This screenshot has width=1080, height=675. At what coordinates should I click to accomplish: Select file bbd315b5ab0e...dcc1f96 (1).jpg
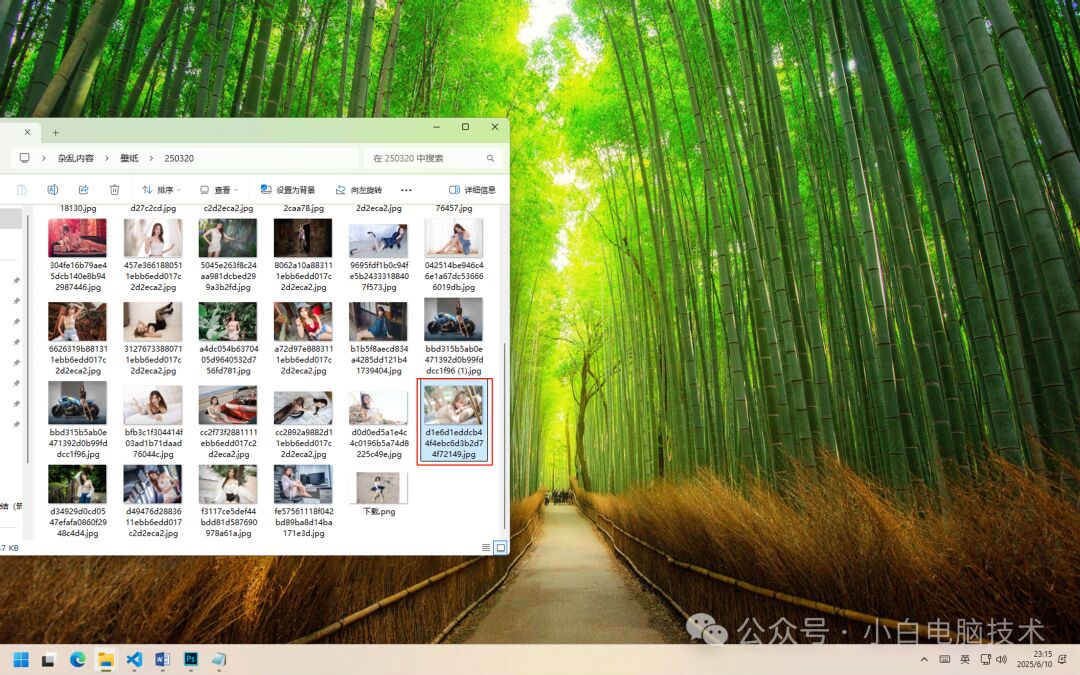[x=453, y=338]
